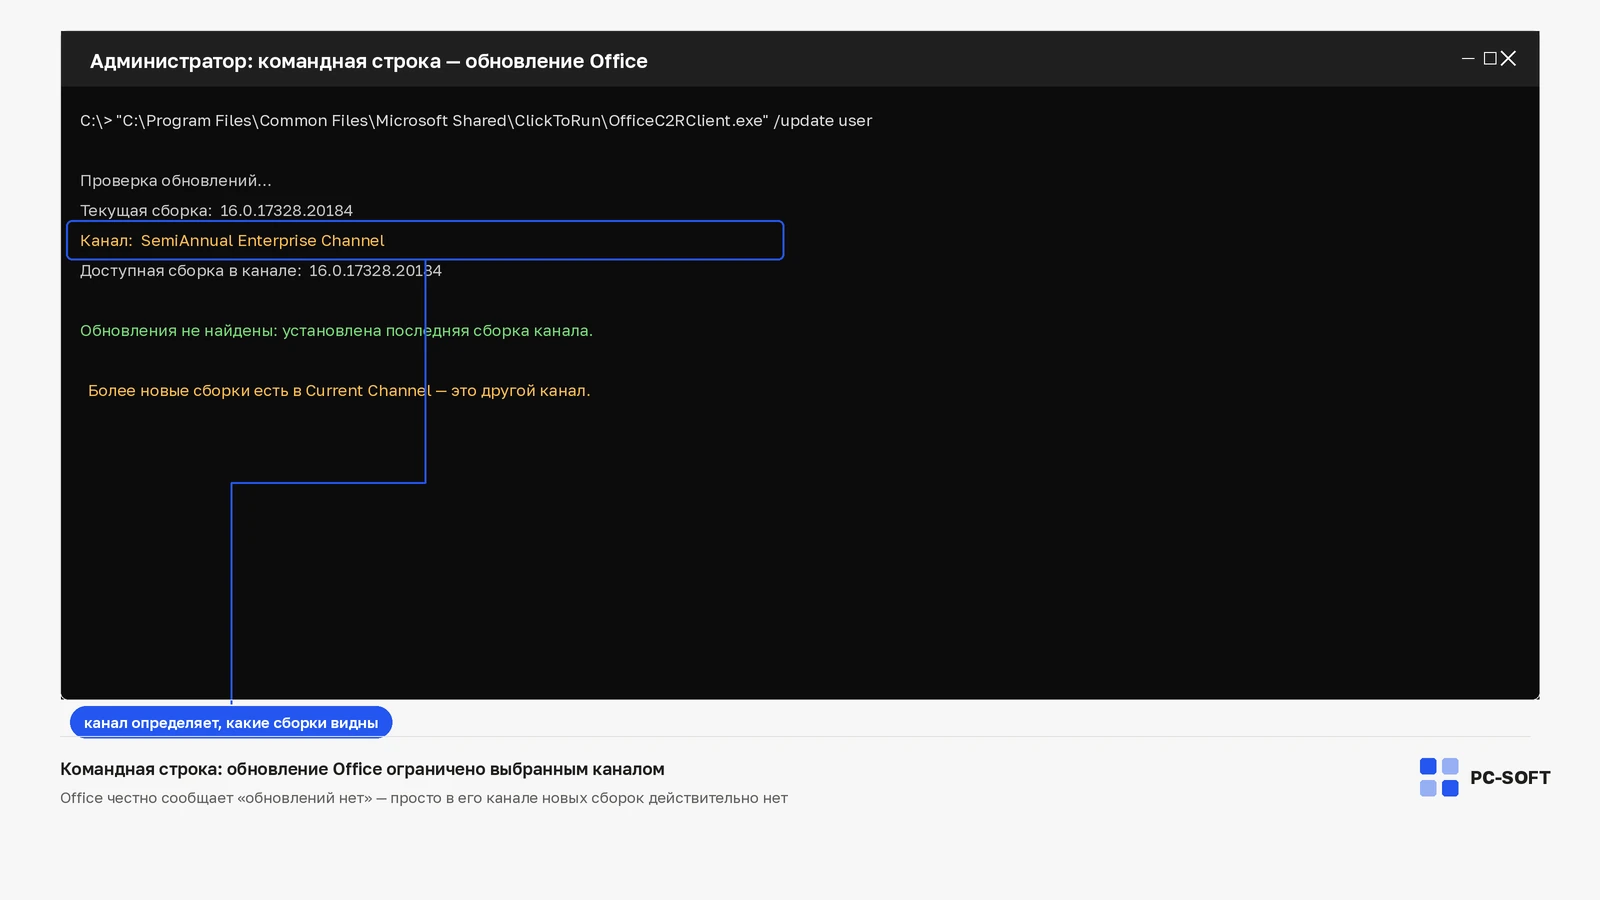Screen dimensions: 1600x900
Task: Click the 'Канал: SemiAnnual Enterprise Channel' line
Action: 425,240
